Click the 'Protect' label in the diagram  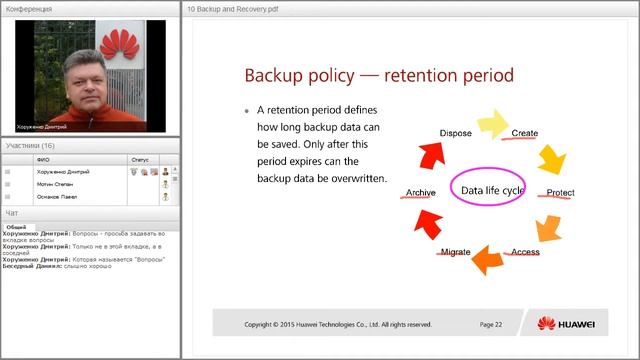pyautogui.click(x=560, y=193)
